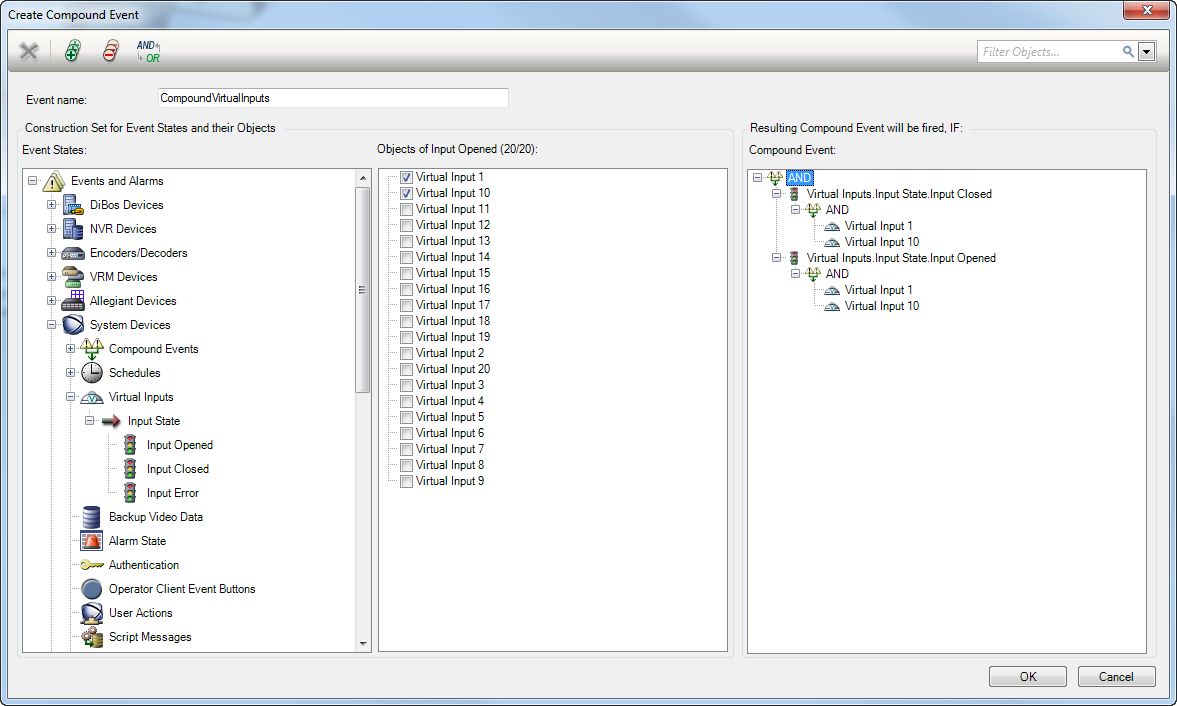1177x706 pixels.
Task: Click the Allegiant Devices icon
Action: point(73,301)
